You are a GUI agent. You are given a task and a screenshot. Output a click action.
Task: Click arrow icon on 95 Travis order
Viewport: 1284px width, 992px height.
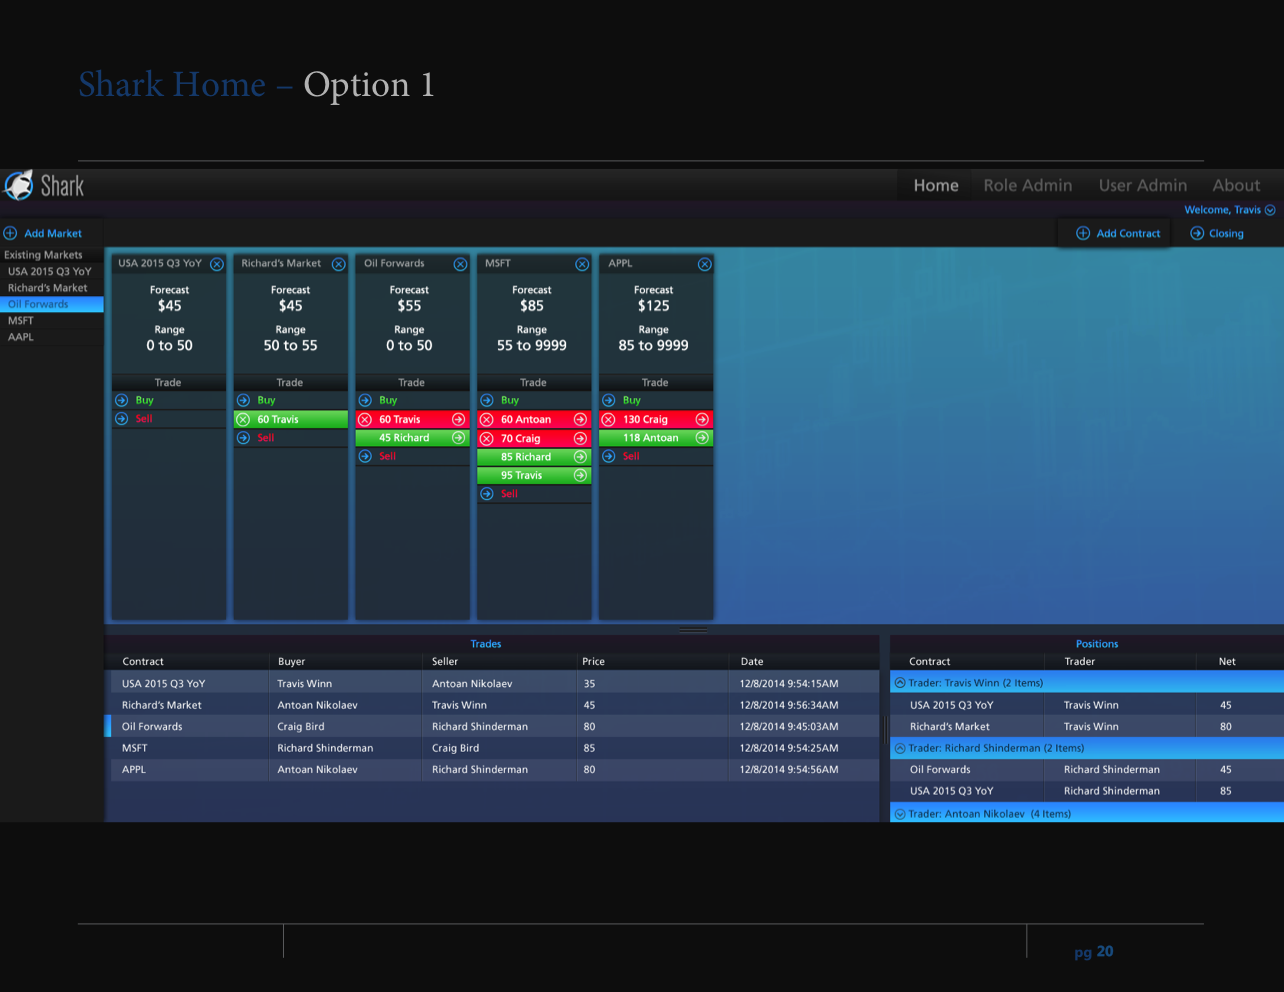pyautogui.click(x=580, y=476)
